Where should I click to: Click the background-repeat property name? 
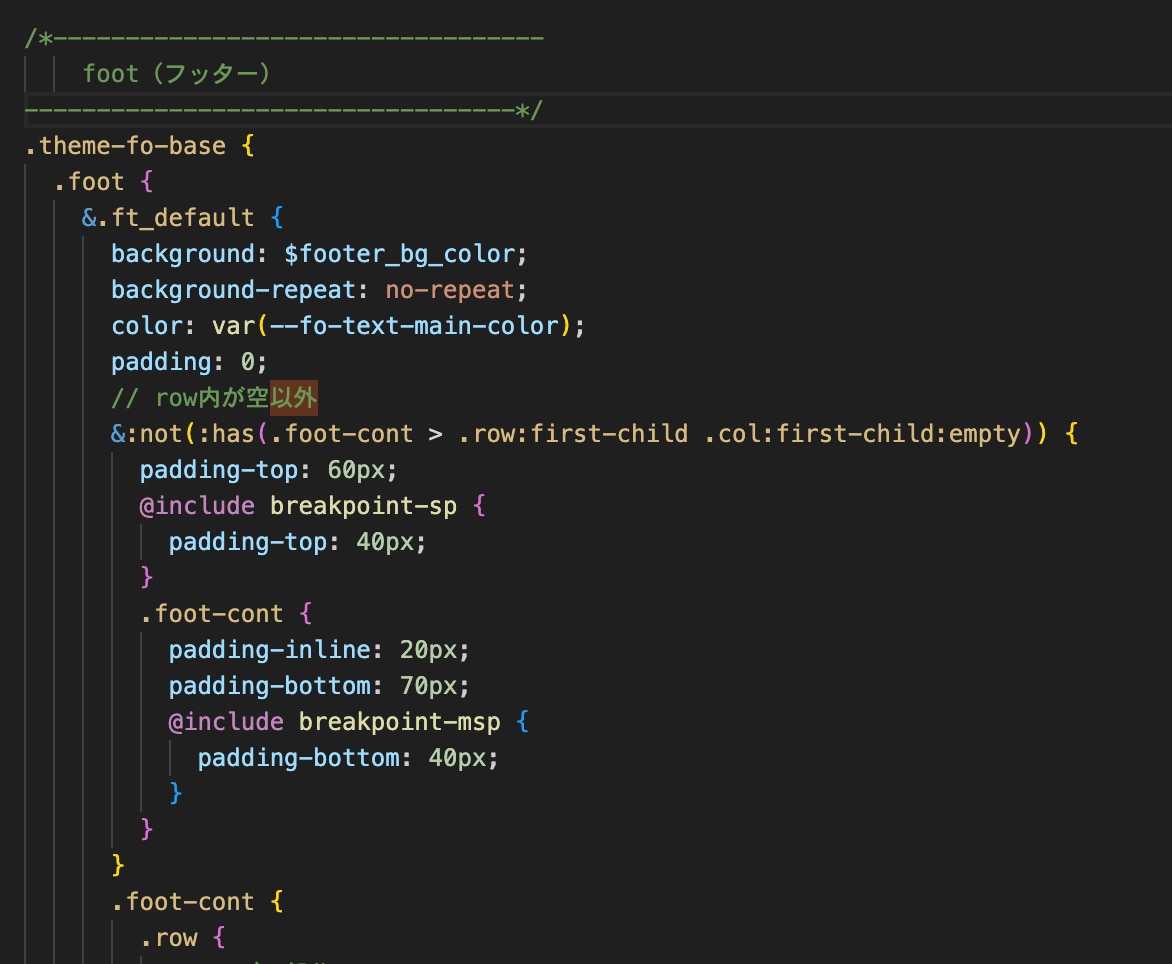(x=233, y=290)
